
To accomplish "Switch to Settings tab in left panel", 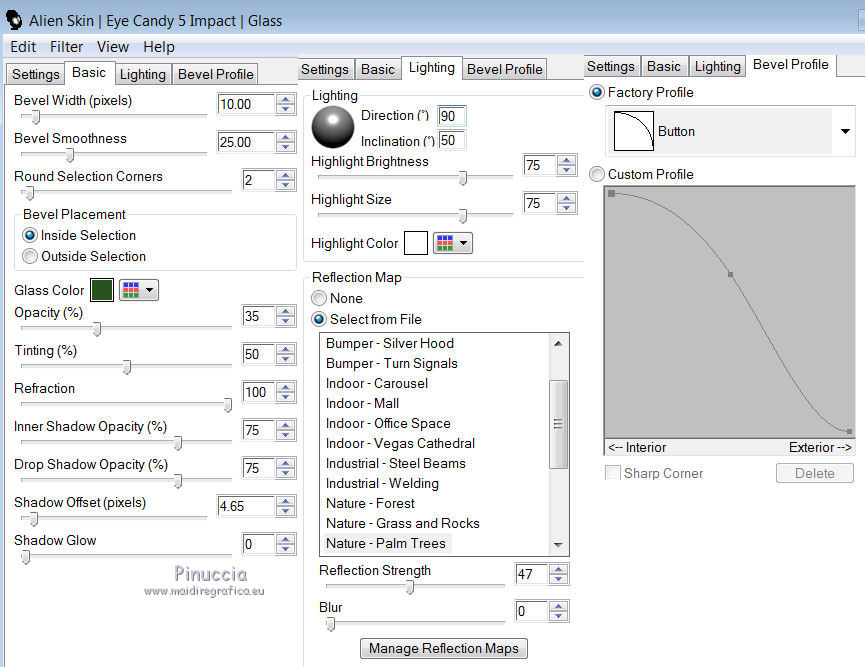I will (36, 74).
